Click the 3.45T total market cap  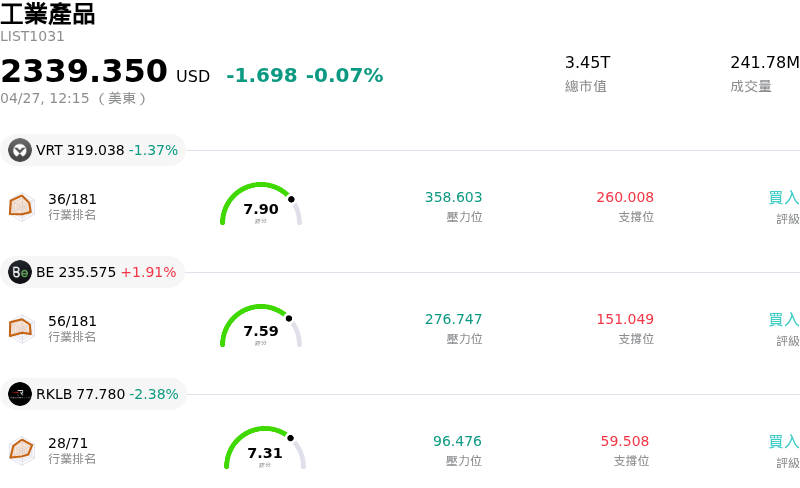(586, 63)
